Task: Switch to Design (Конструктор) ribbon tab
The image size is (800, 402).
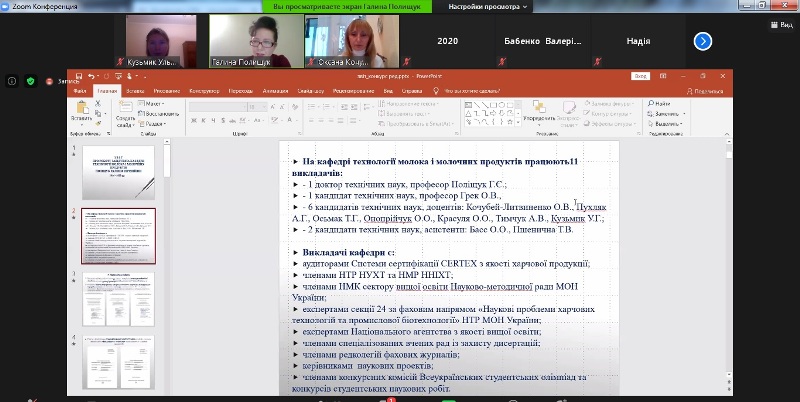Action: (204, 91)
